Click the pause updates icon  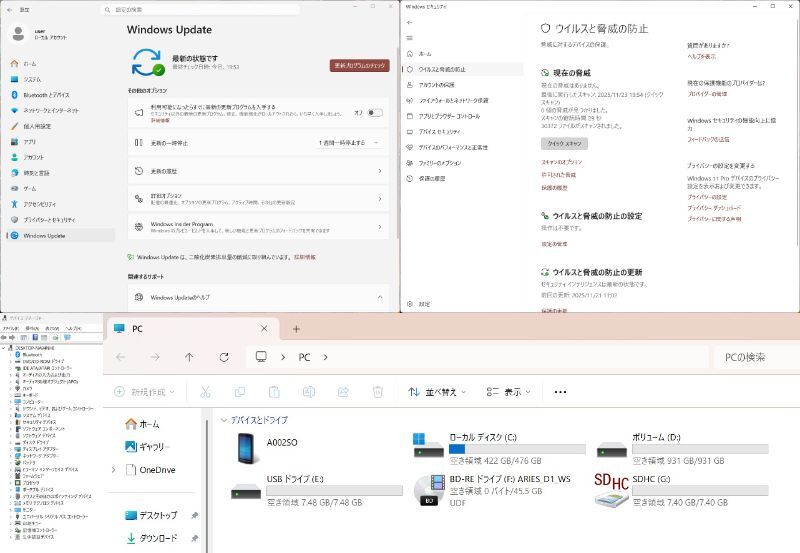tap(139, 143)
